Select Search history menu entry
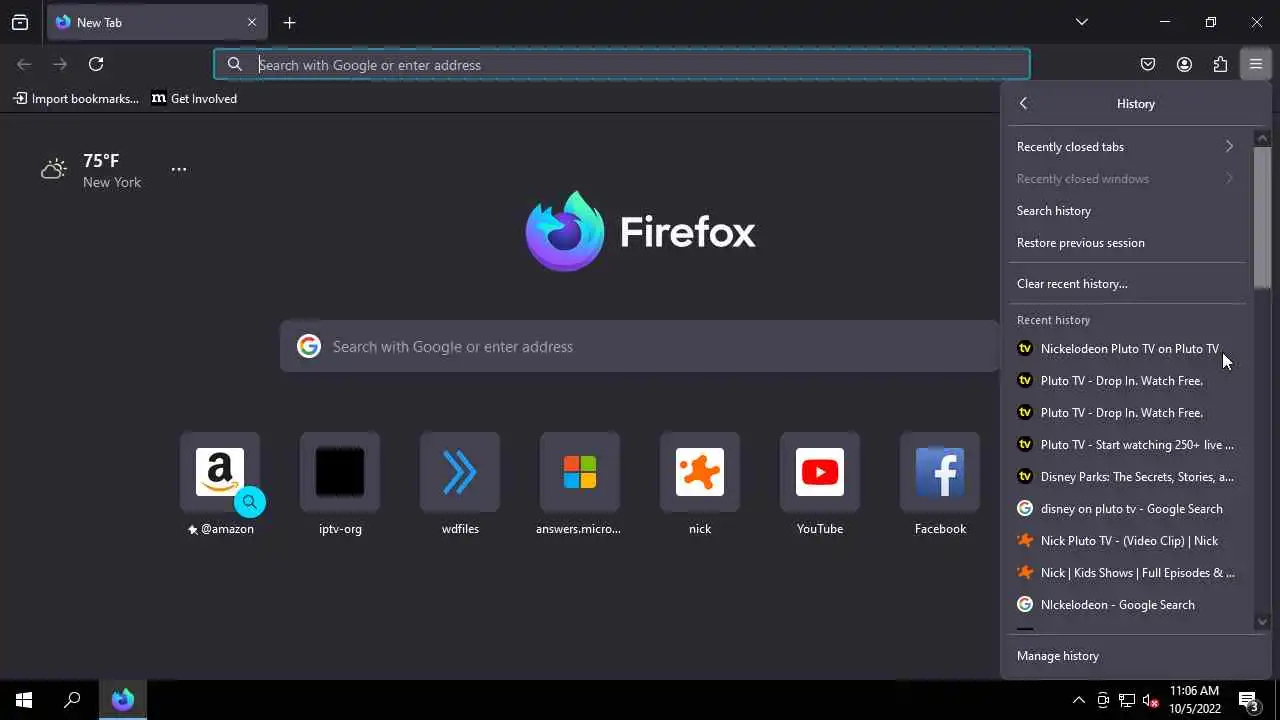1280x720 pixels. pos(1127,210)
